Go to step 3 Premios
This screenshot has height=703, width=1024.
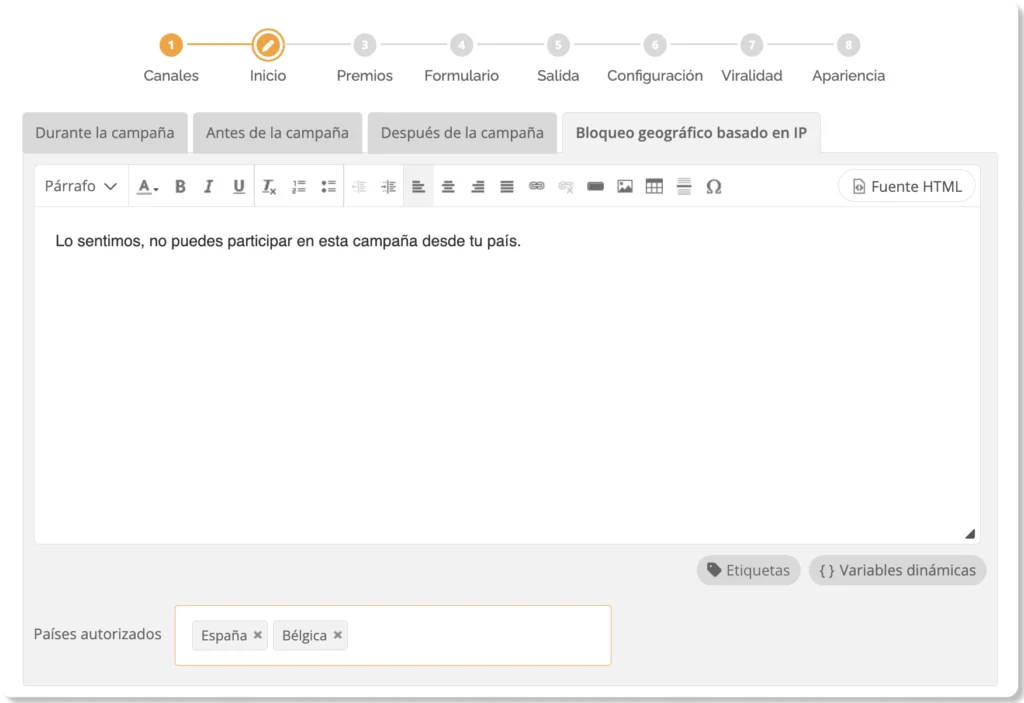click(364, 46)
